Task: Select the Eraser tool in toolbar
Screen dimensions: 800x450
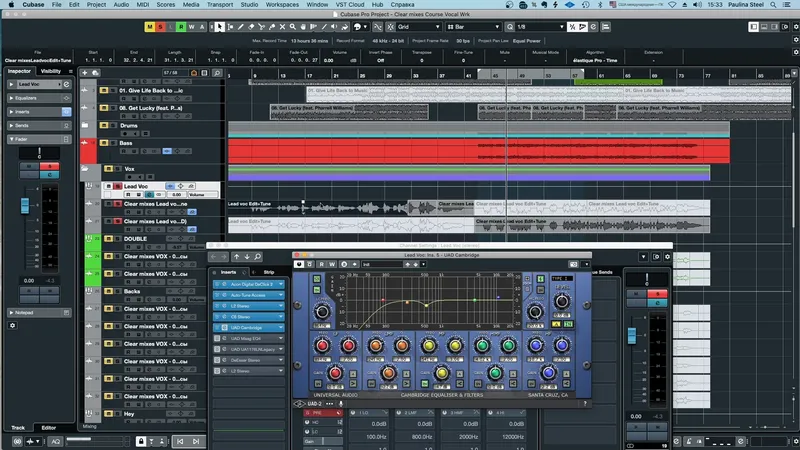Action: [x=251, y=27]
